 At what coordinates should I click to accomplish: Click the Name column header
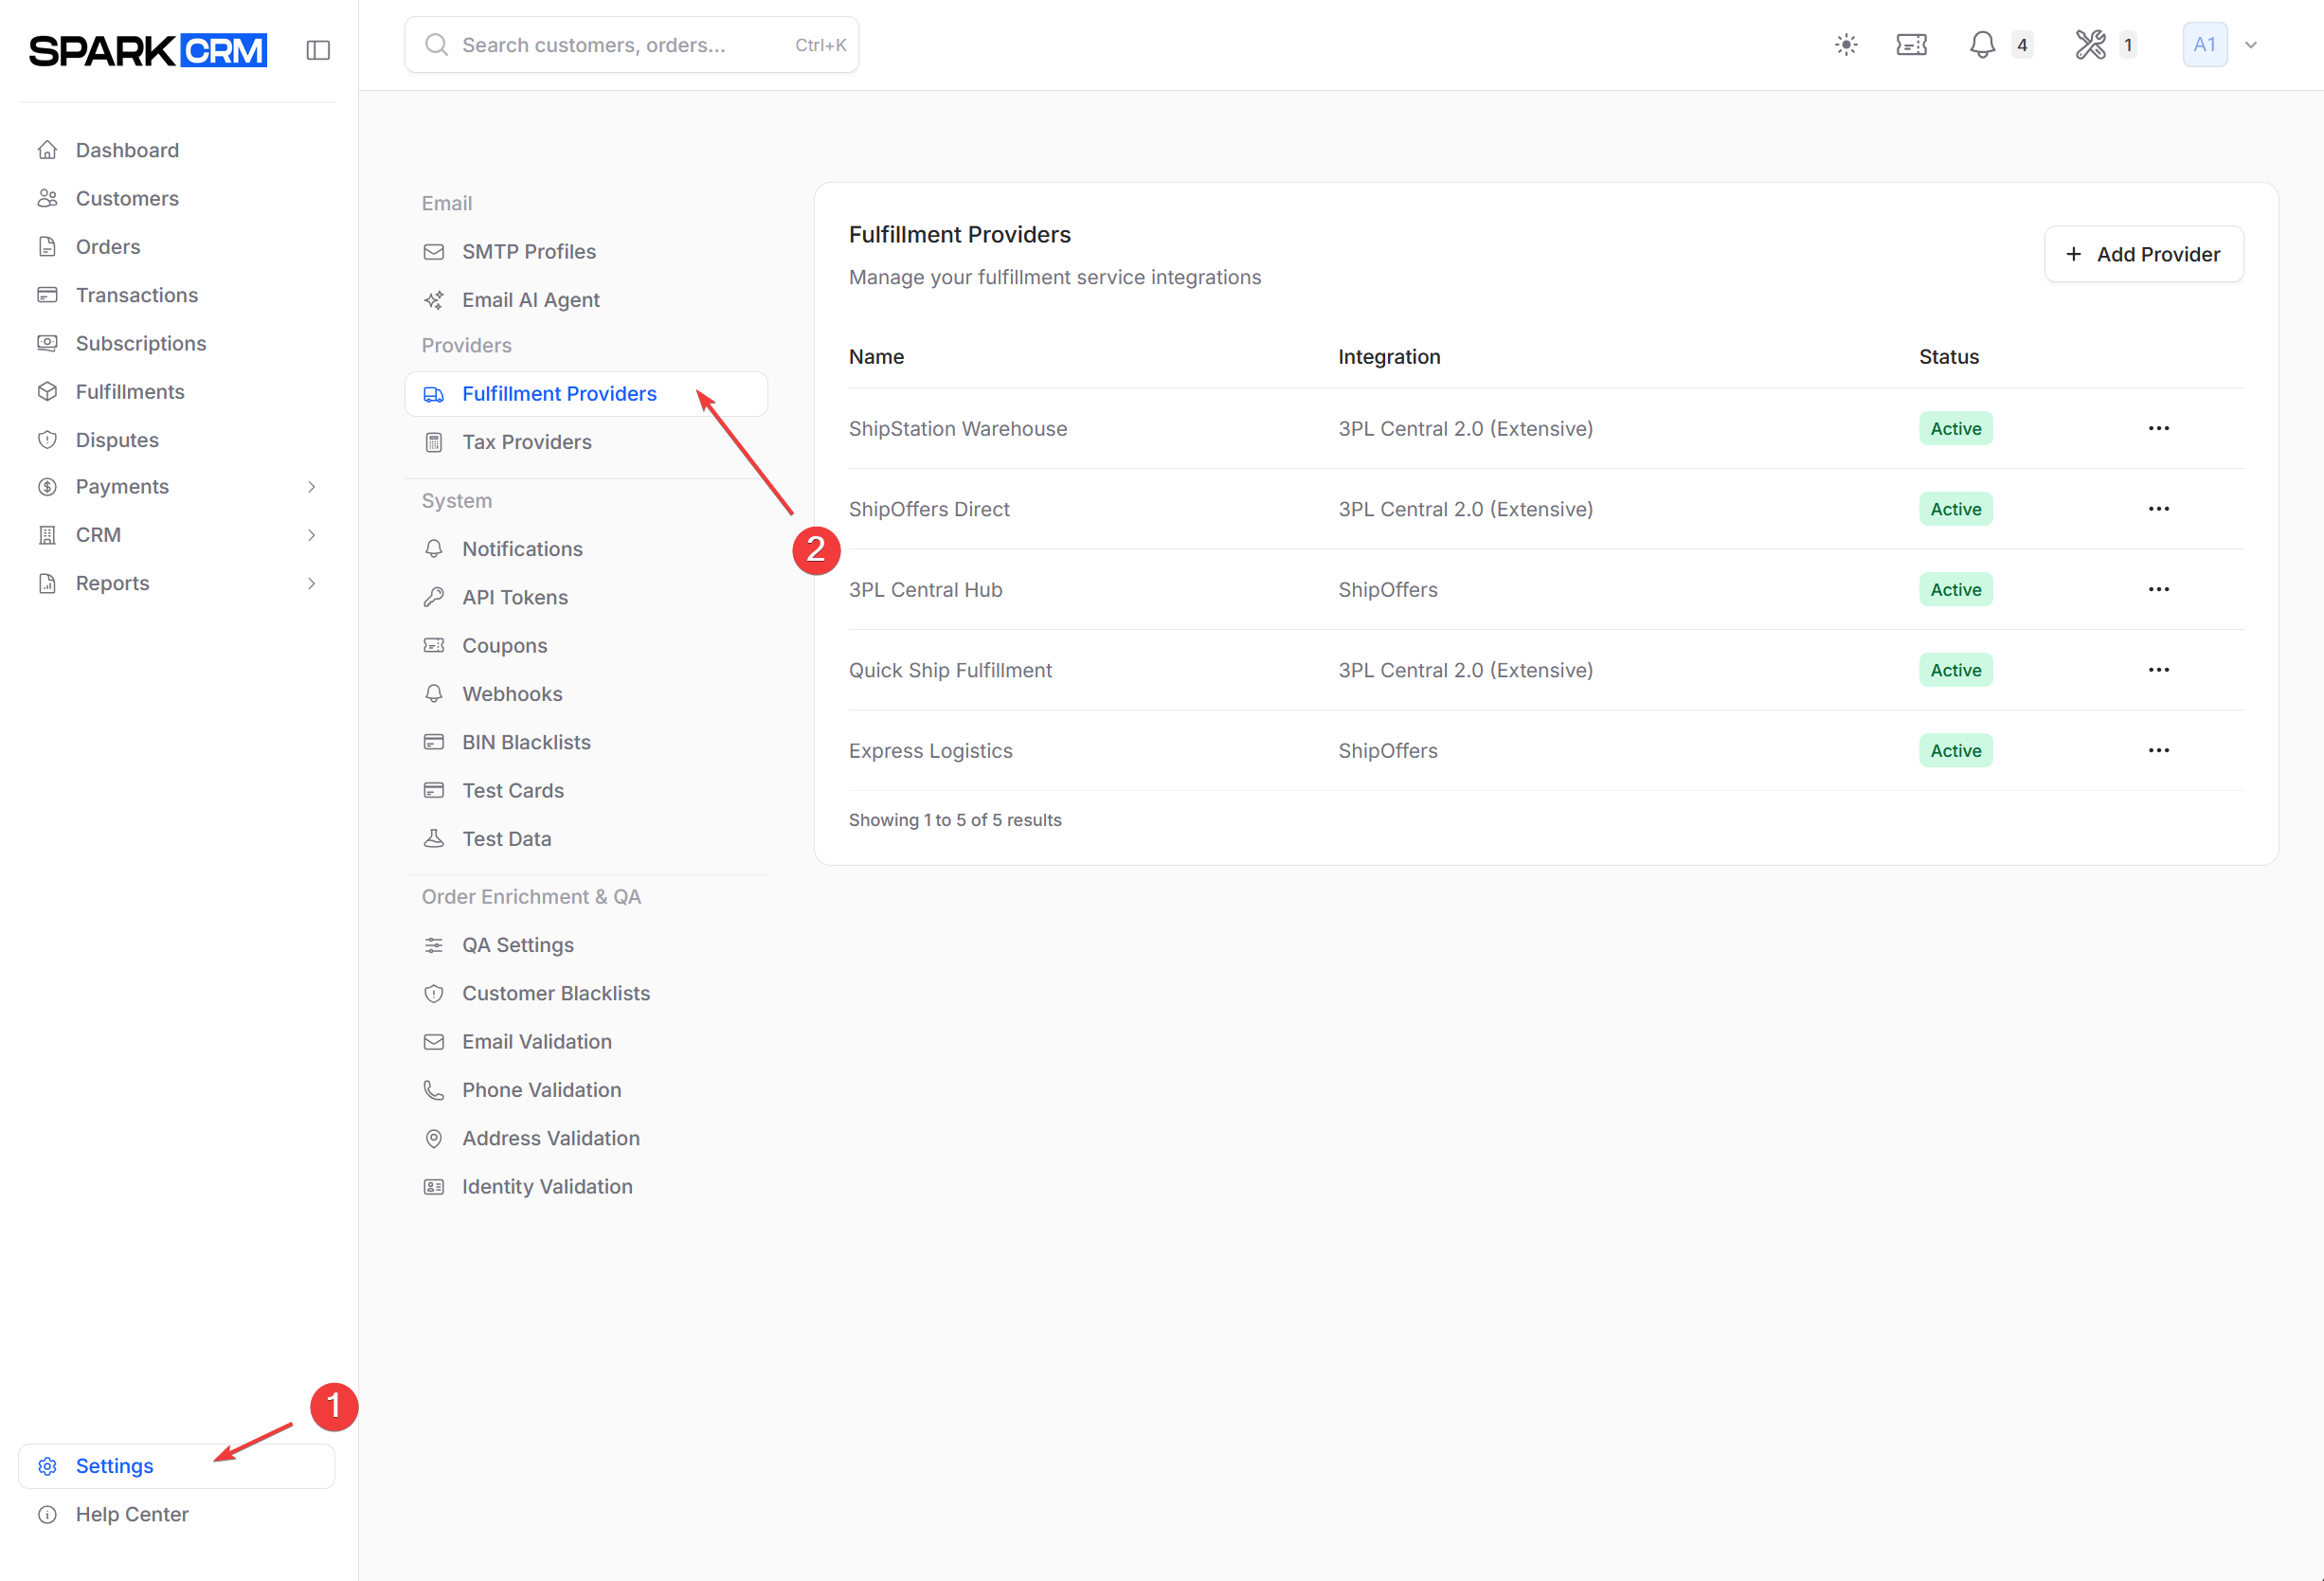pos(876,357)
